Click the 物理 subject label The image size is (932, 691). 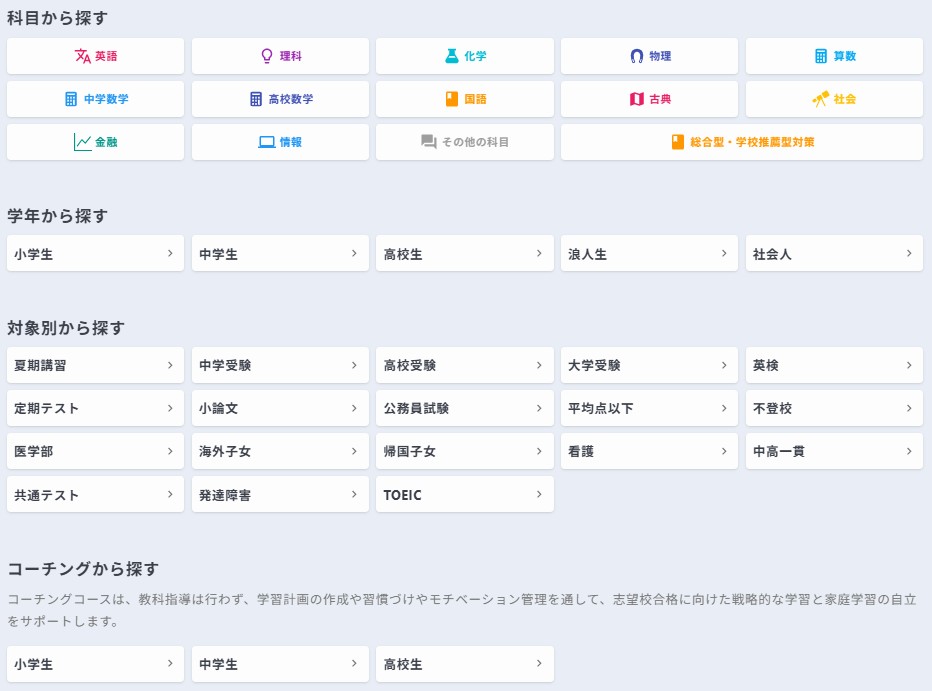click(660, 56)
